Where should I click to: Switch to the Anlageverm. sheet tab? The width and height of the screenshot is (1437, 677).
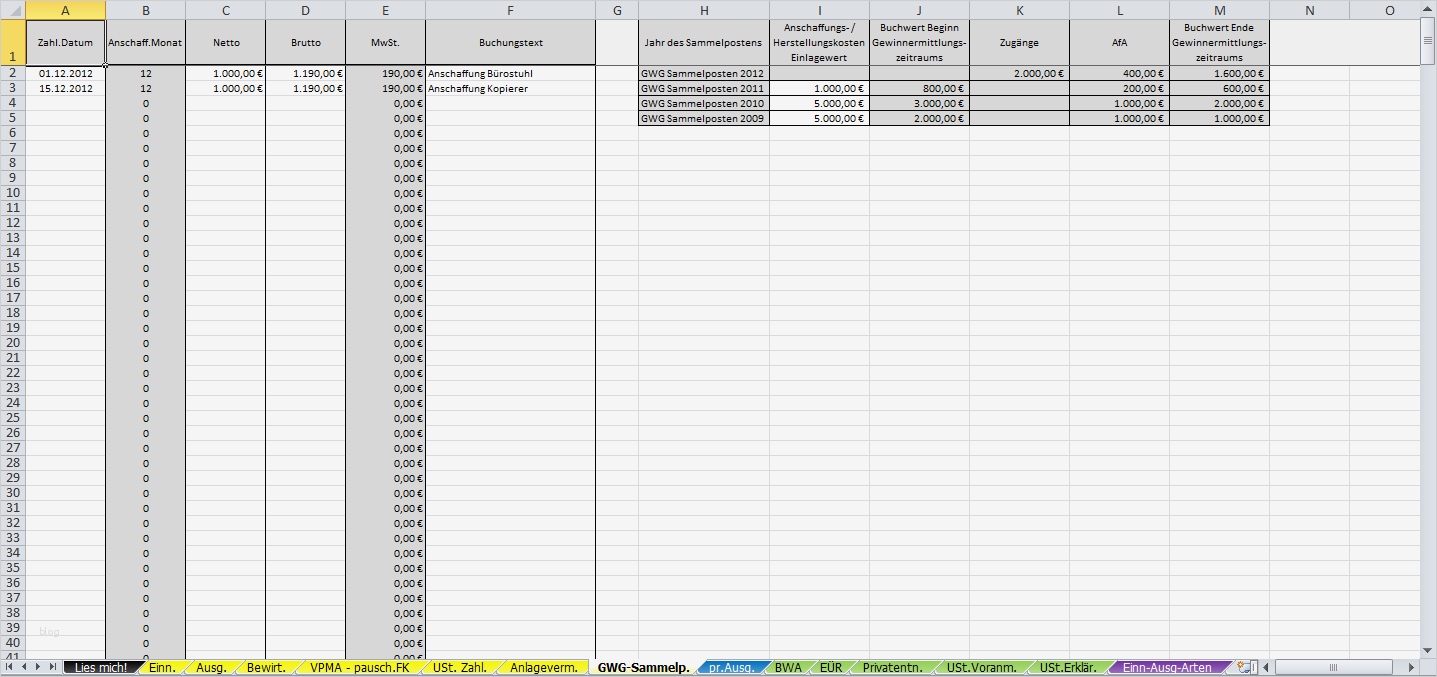(543, 665)
